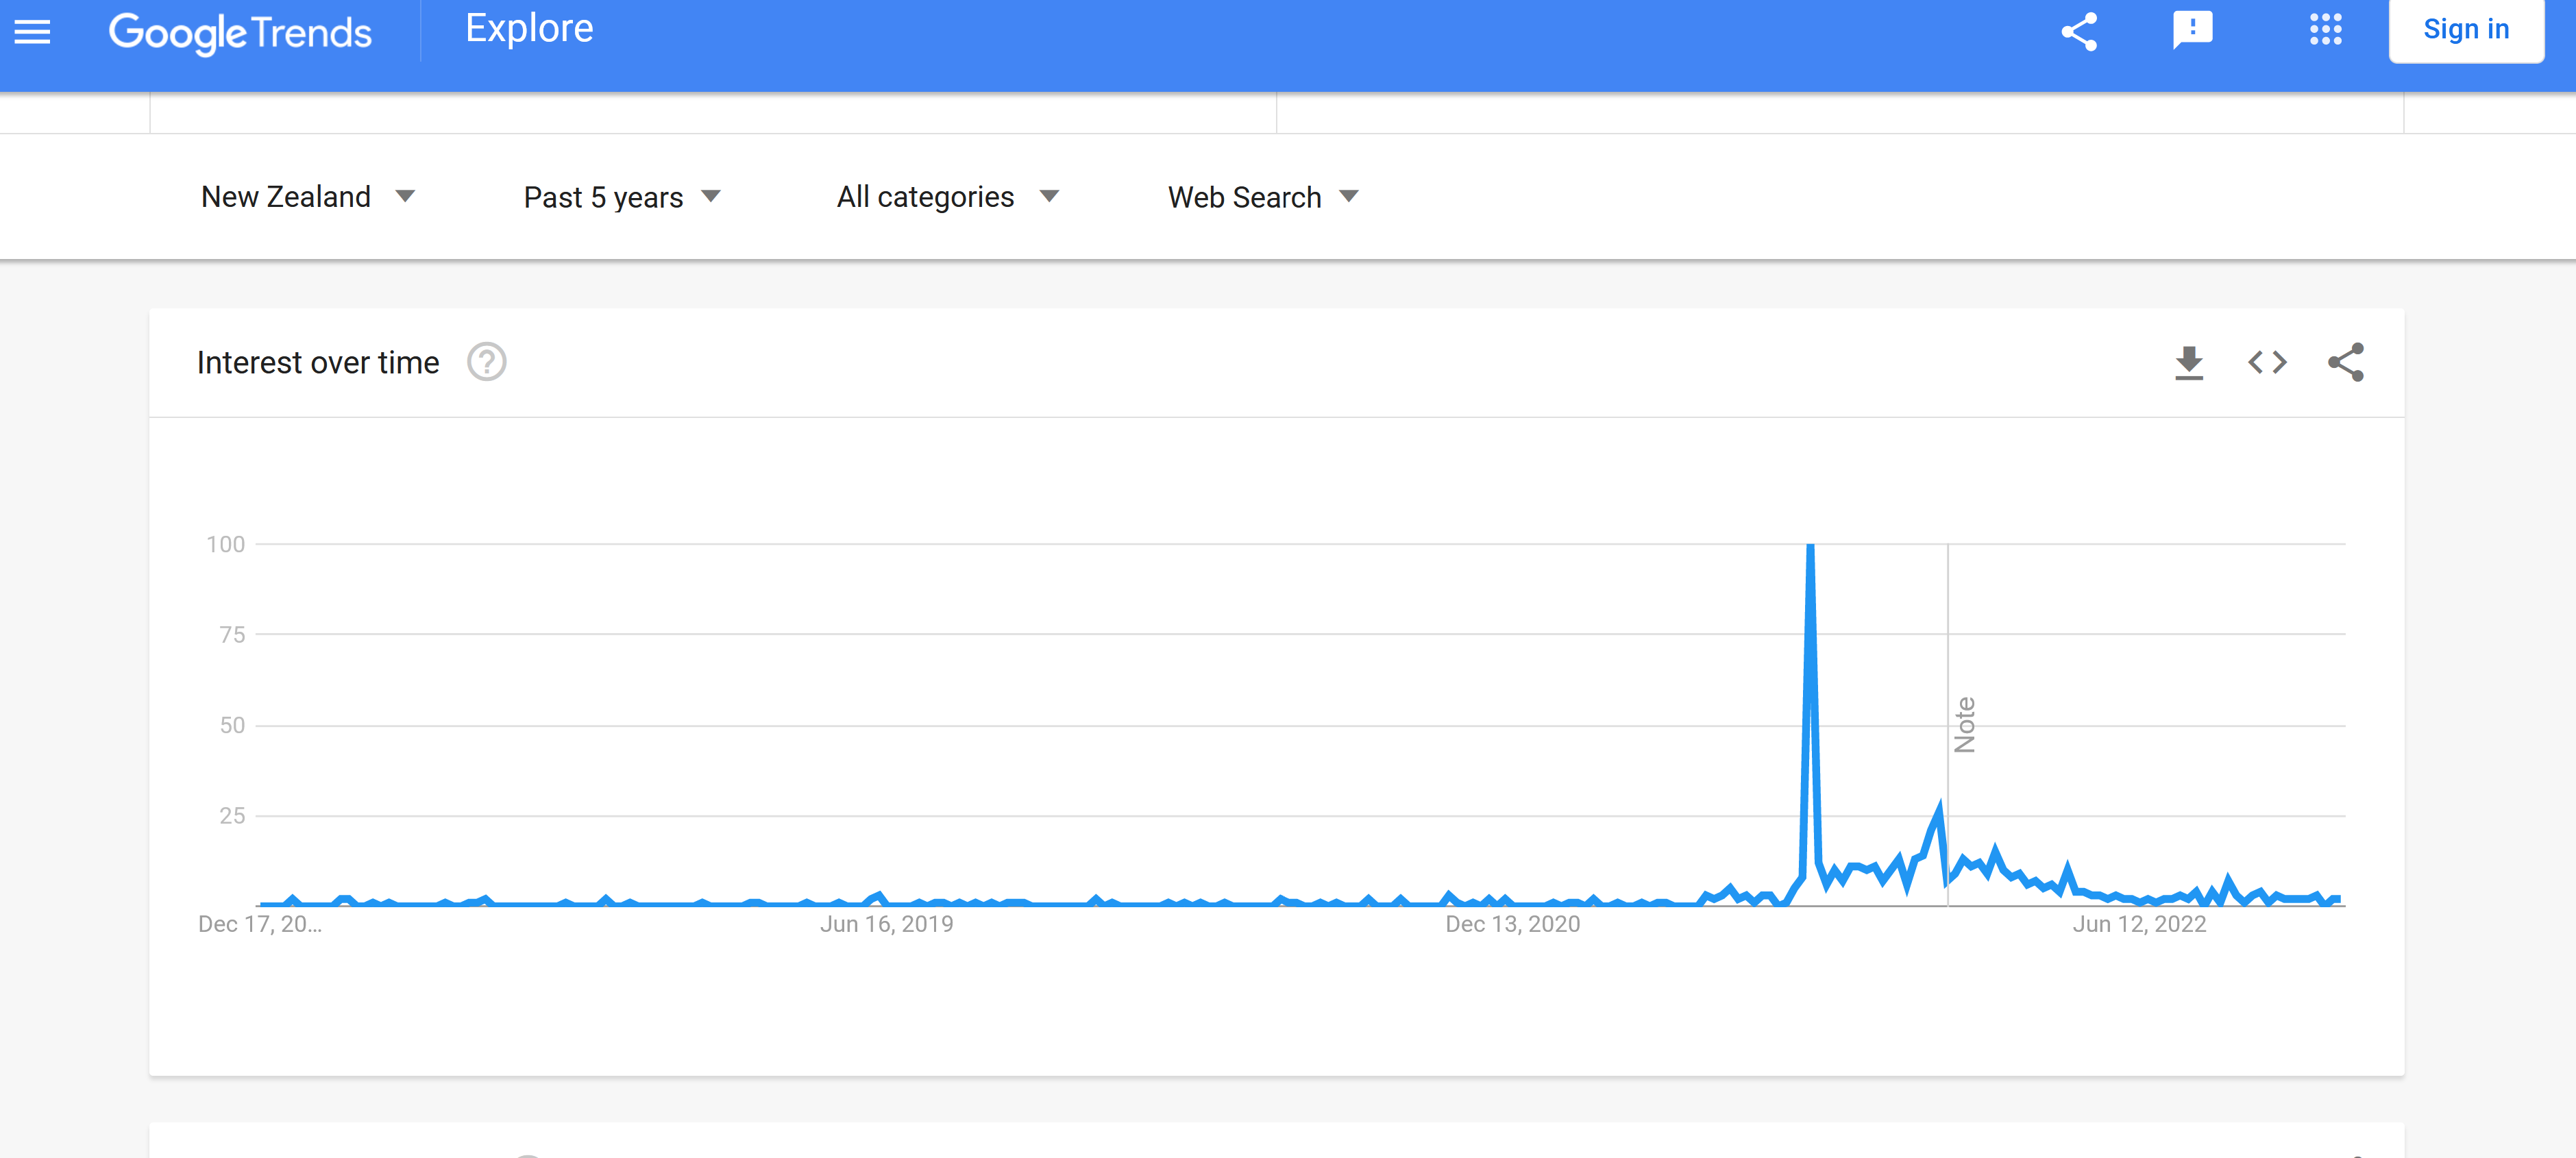Screen dimensions: 2576x1158
Task: Click the Google Trends logo
Action: (240, 33)
